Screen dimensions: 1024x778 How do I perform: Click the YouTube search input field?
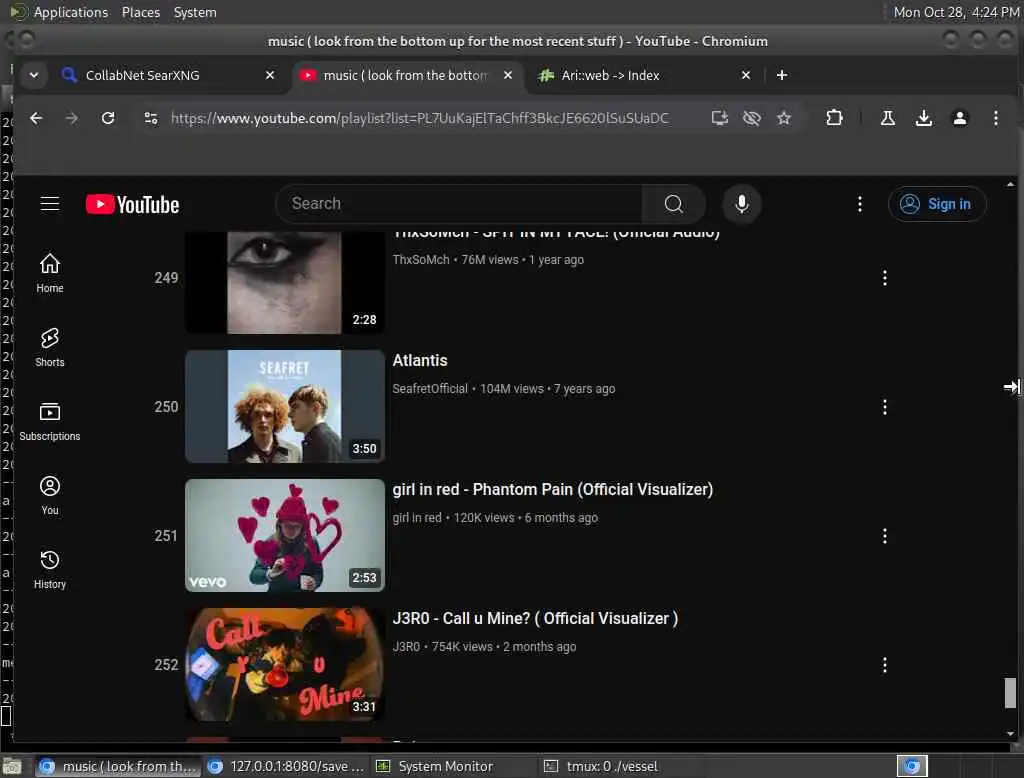[460, 204]
